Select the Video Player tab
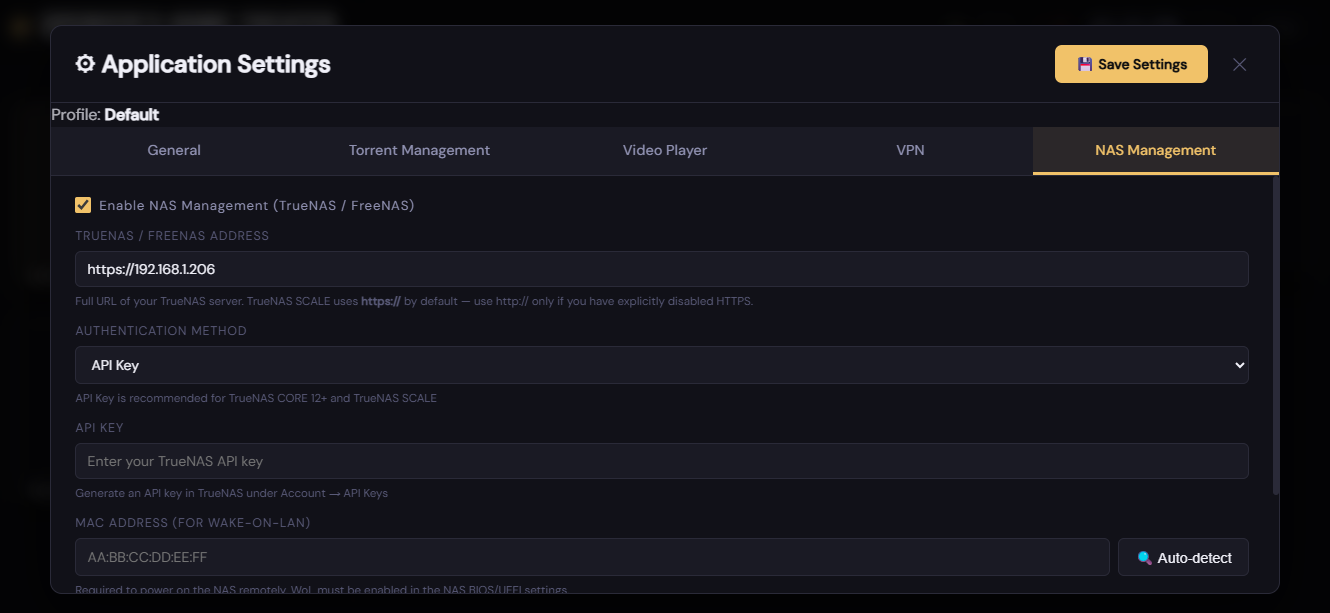 coord(664,150)
